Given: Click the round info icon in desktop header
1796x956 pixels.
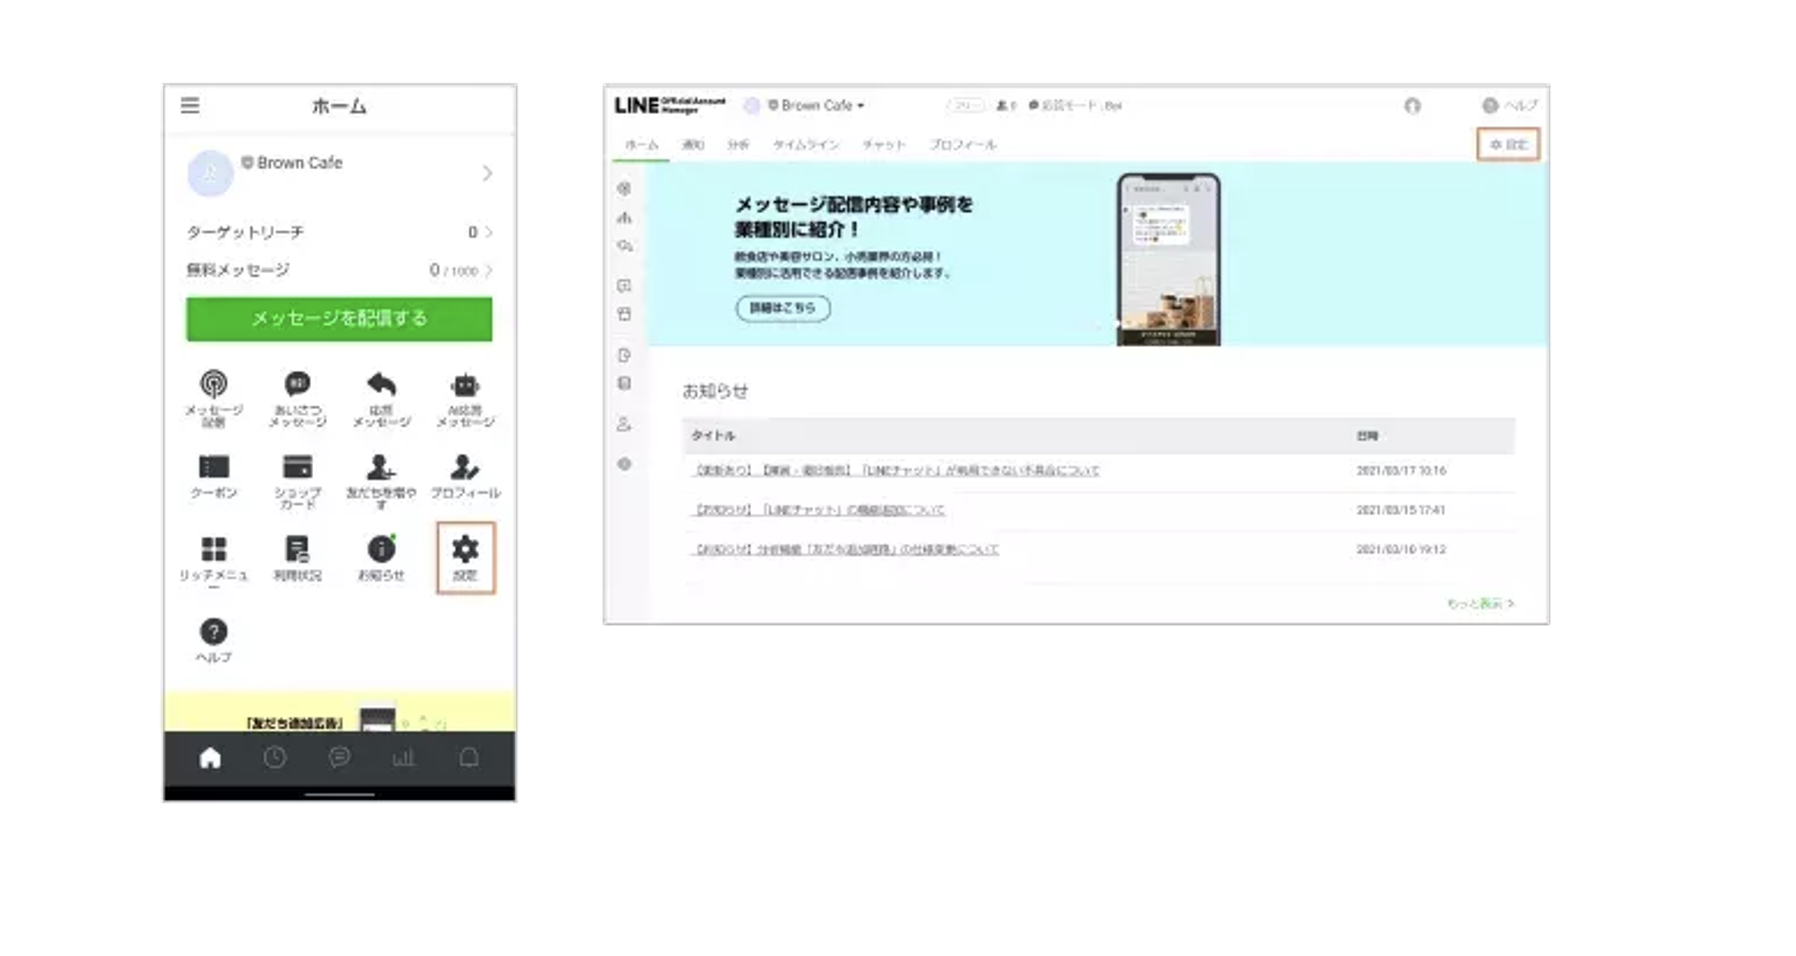Looking at the screenshot, I should 1412,105.
